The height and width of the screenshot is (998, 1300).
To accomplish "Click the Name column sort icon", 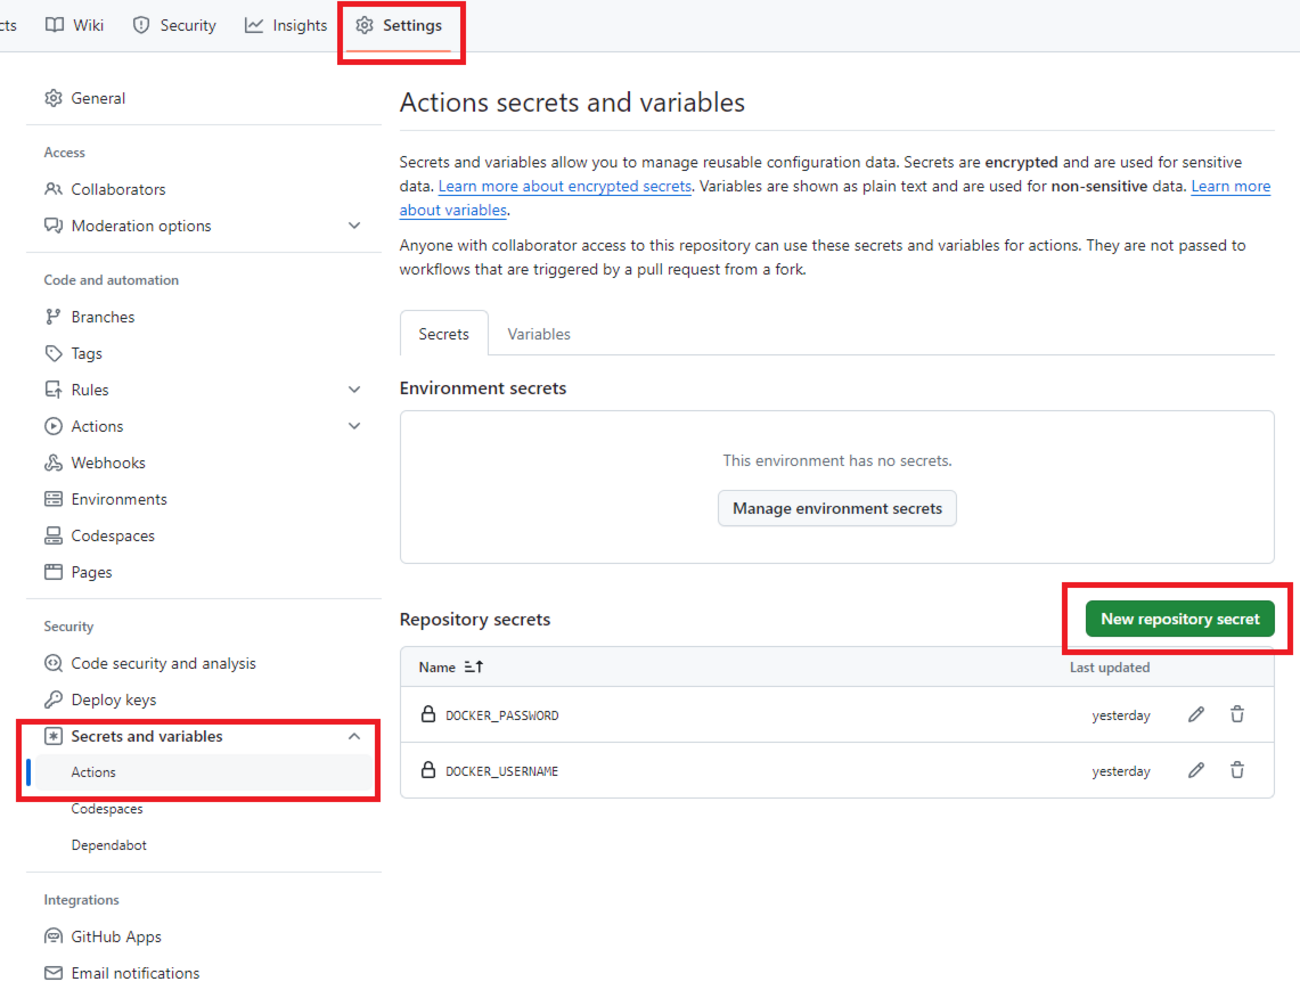I will pos(474,667).
